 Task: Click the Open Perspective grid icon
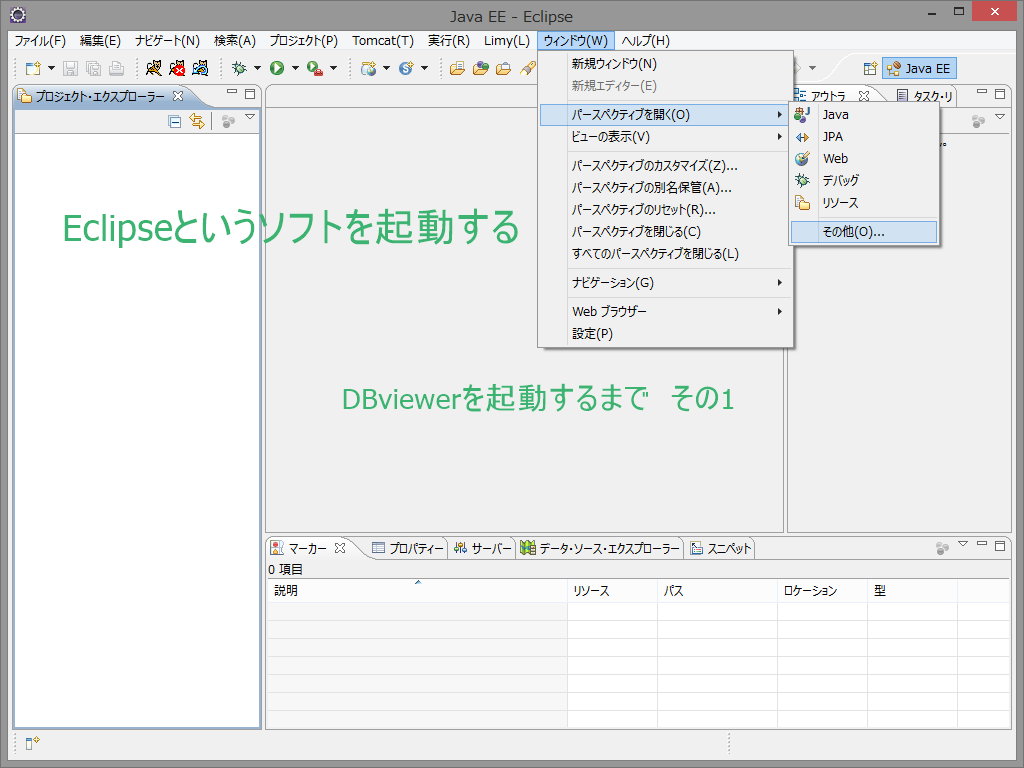pos(870,68)
